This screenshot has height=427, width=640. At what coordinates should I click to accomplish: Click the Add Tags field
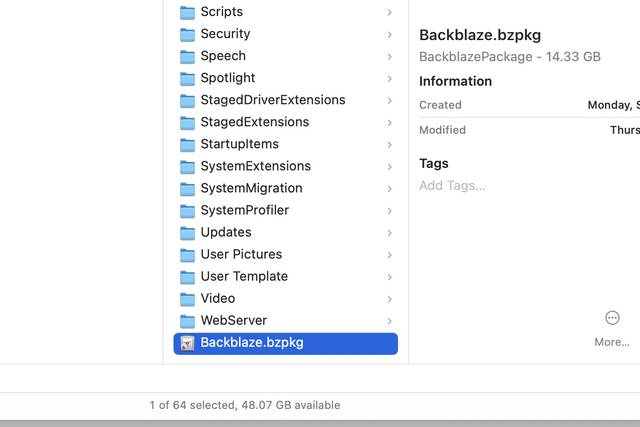(452, 185)
